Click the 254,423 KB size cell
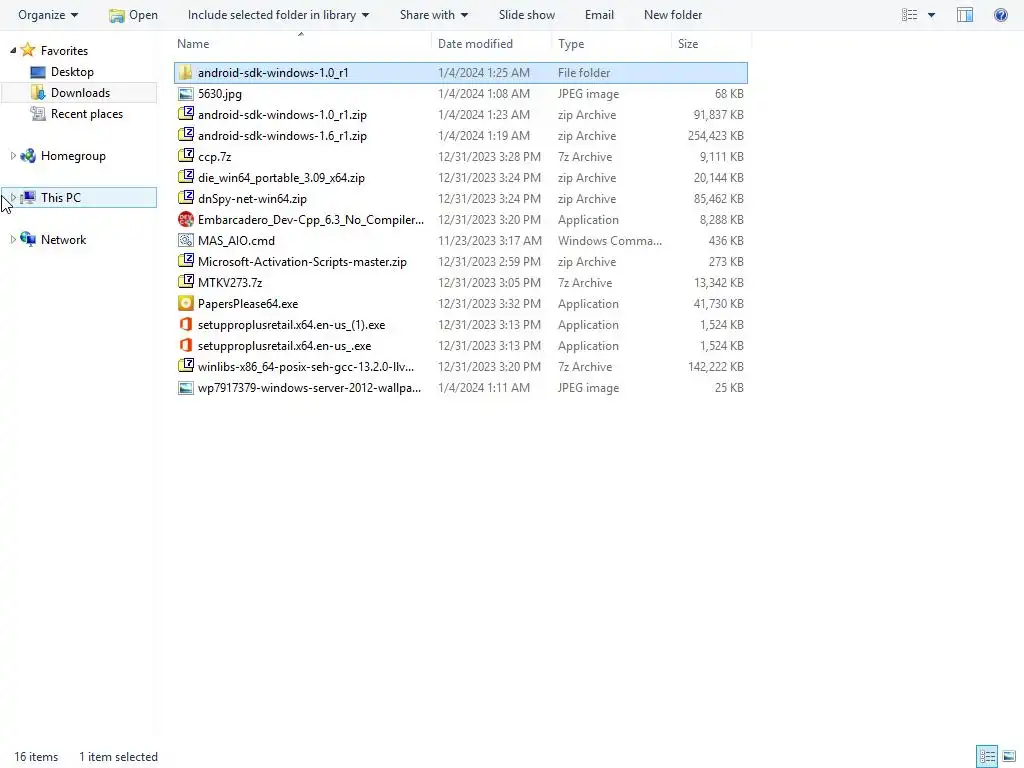Screen dimensions: 1024x768 pos(715,136)
